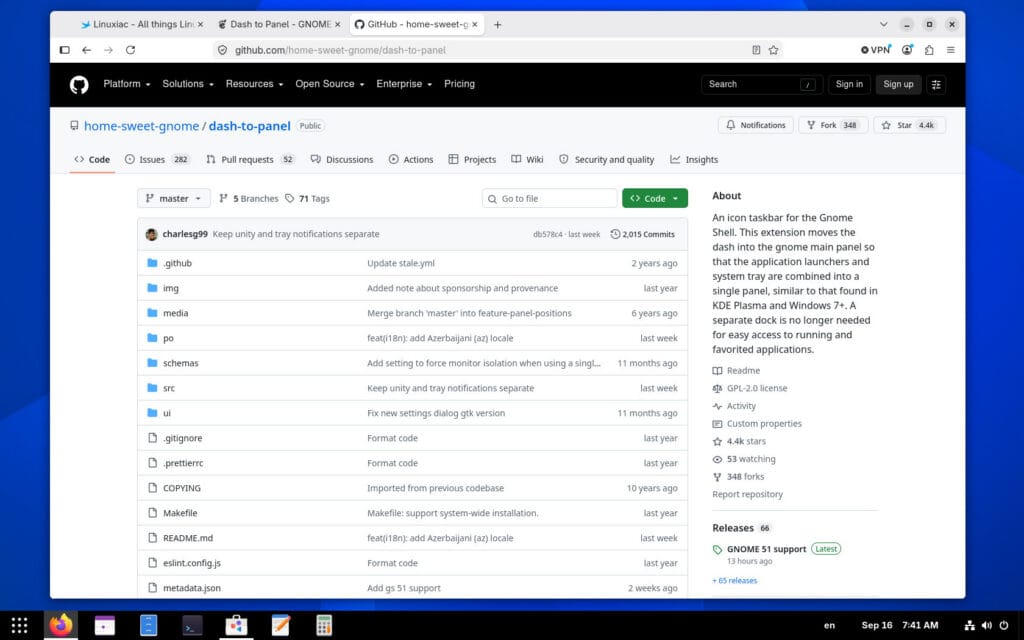Open the Security and quality tab
This screenshot has width=1024, height=640.
[x=606, y=159]
